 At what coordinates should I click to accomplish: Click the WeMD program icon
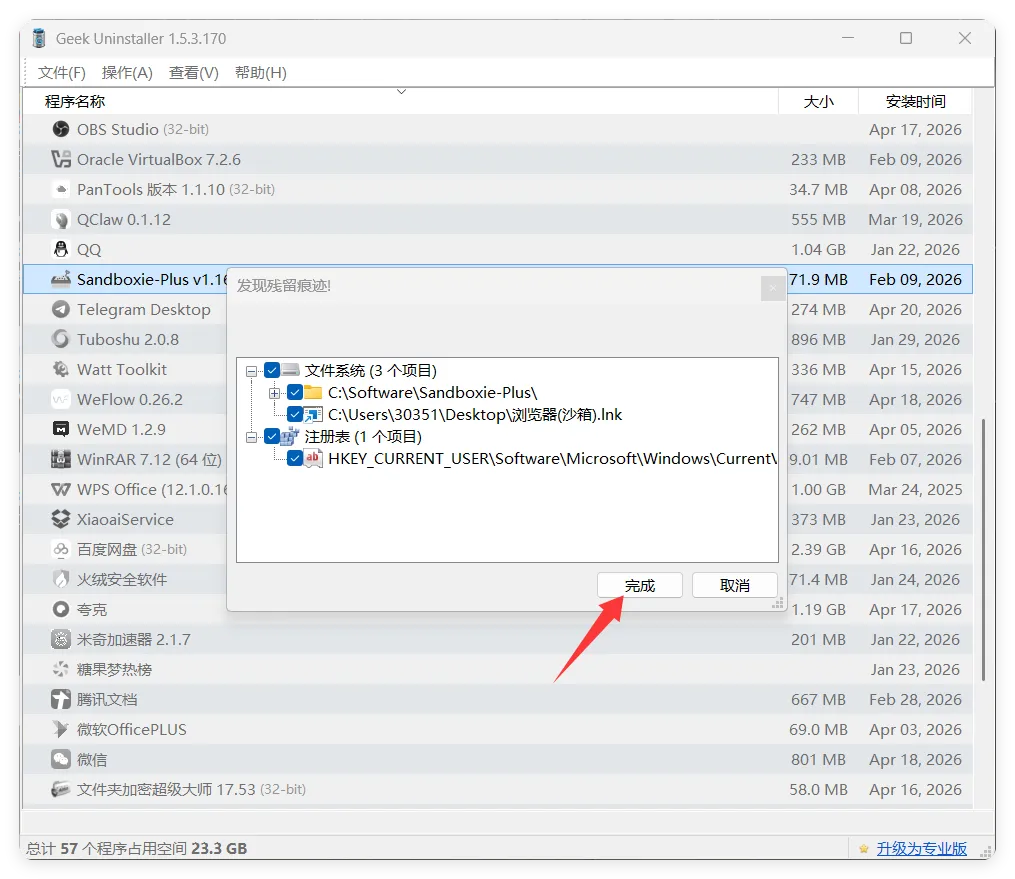(61, 429)
